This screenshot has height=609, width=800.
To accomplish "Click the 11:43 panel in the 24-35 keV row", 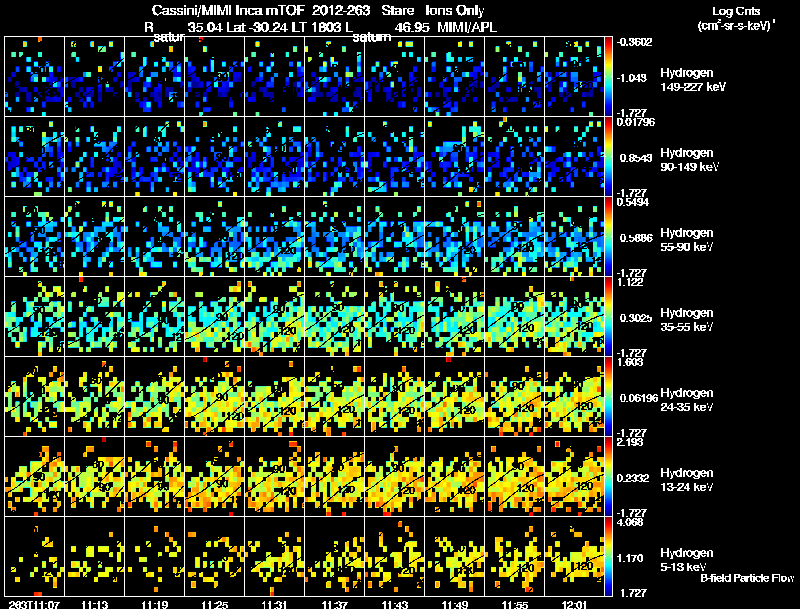I will tap(394, 396).
